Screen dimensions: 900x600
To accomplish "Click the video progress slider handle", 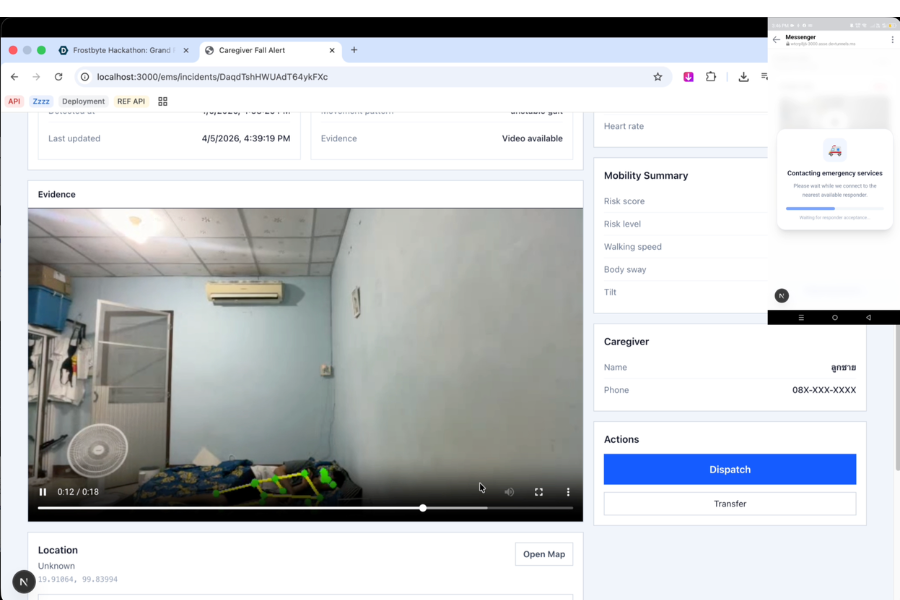I will (423, 508).
